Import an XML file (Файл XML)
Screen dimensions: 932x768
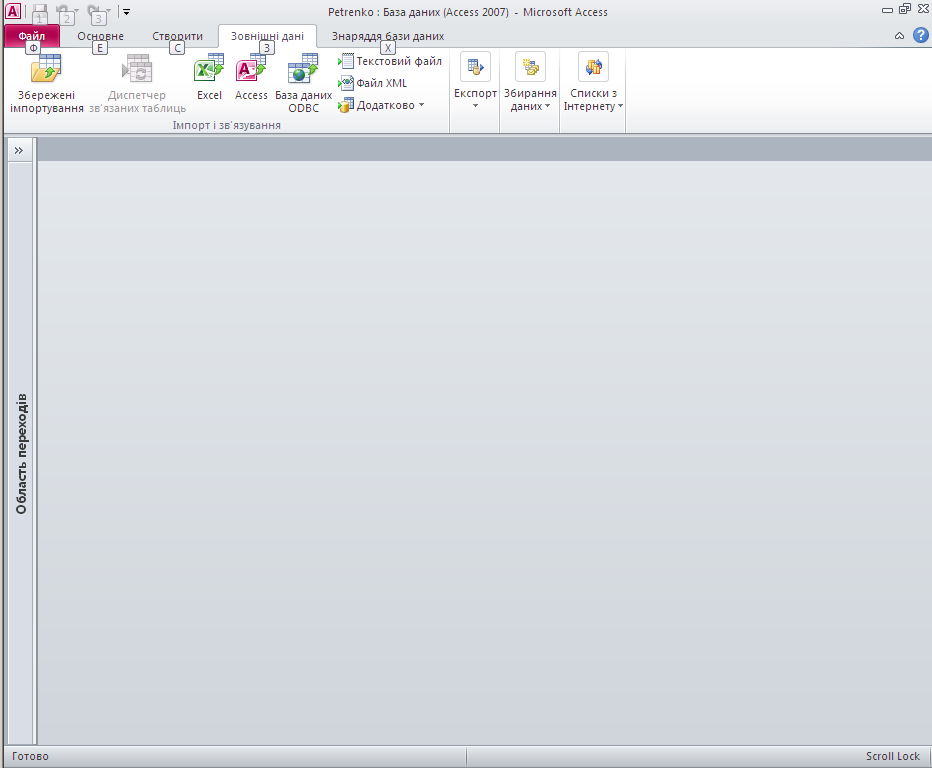pyautogui.click(x=373, y=83)
